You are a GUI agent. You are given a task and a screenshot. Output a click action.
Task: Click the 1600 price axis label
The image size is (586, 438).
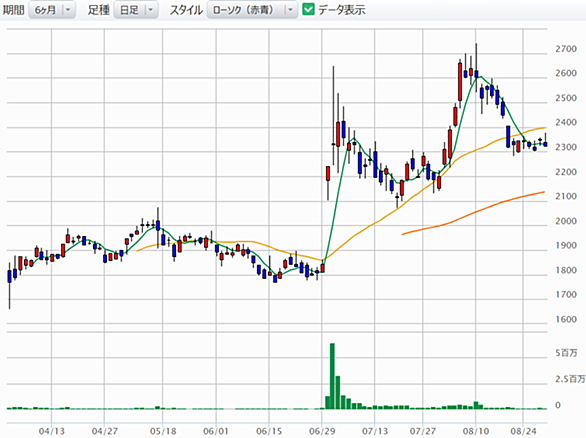pos(566,320)
